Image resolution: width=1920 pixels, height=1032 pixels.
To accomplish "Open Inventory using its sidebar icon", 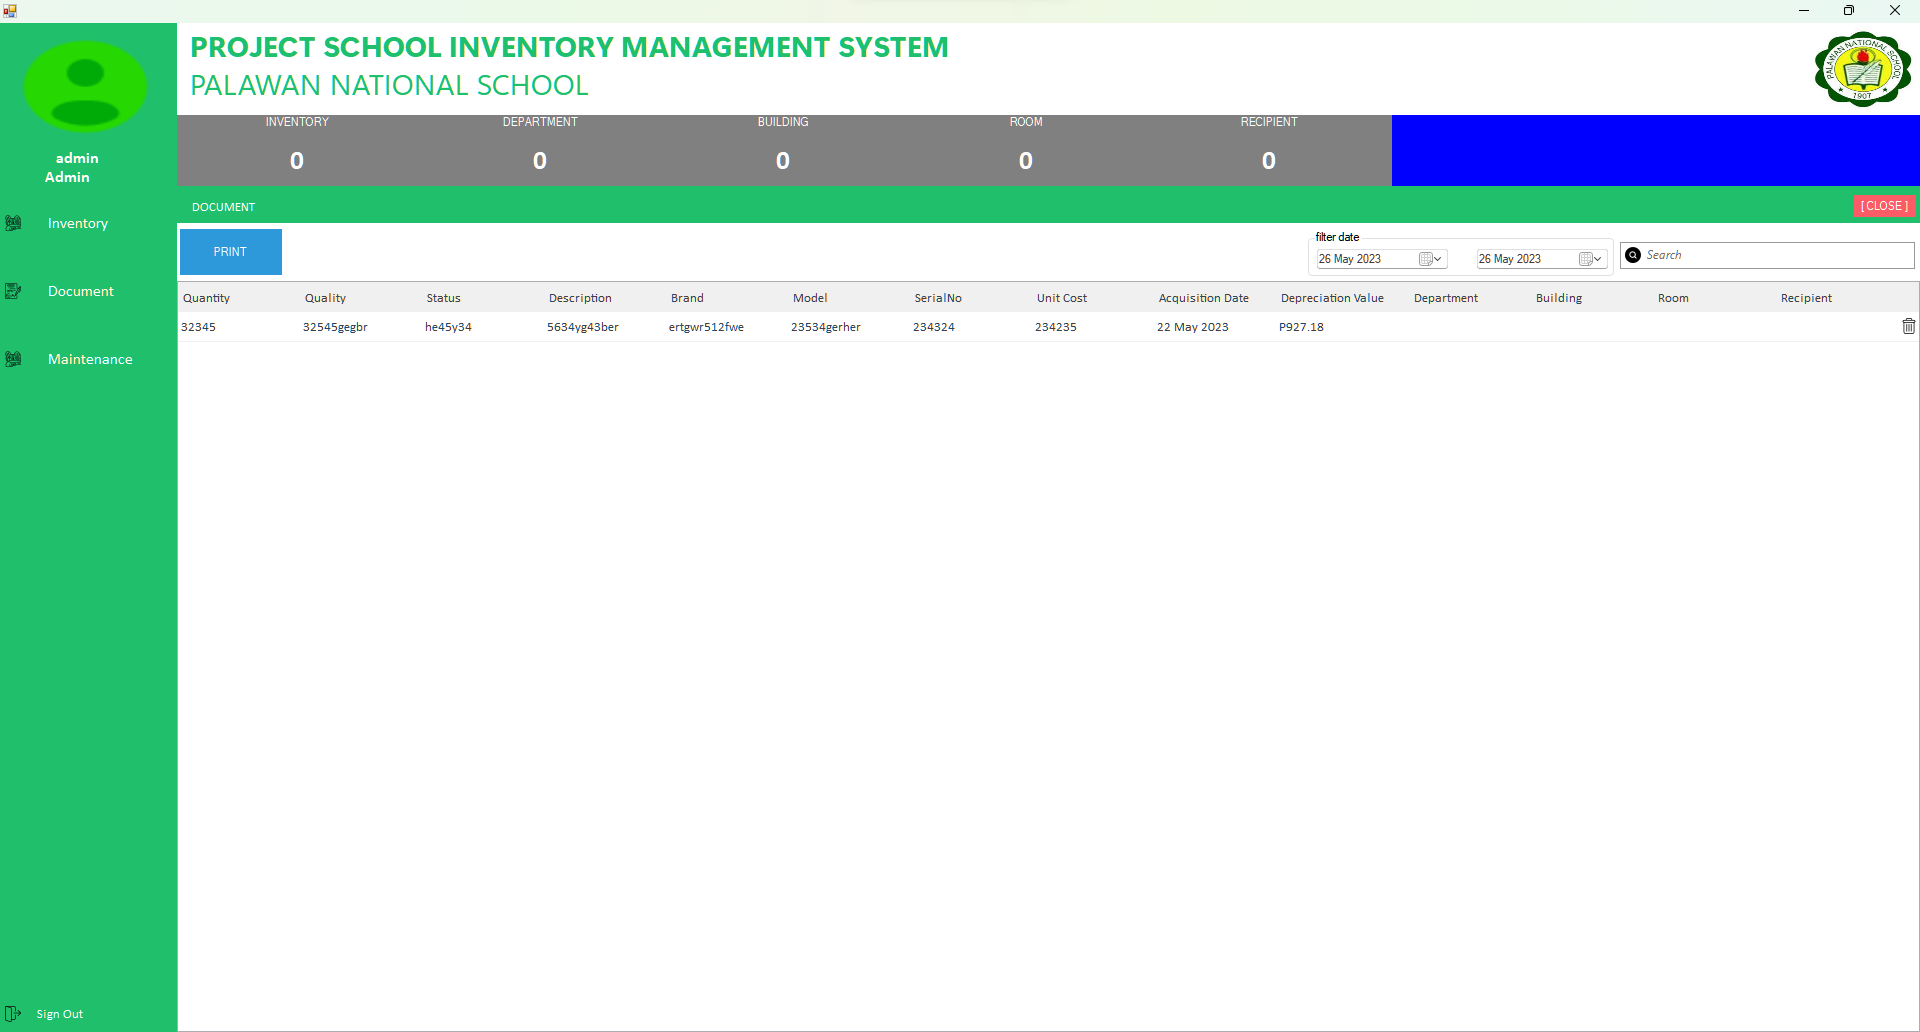I will (x=14, y=223).
